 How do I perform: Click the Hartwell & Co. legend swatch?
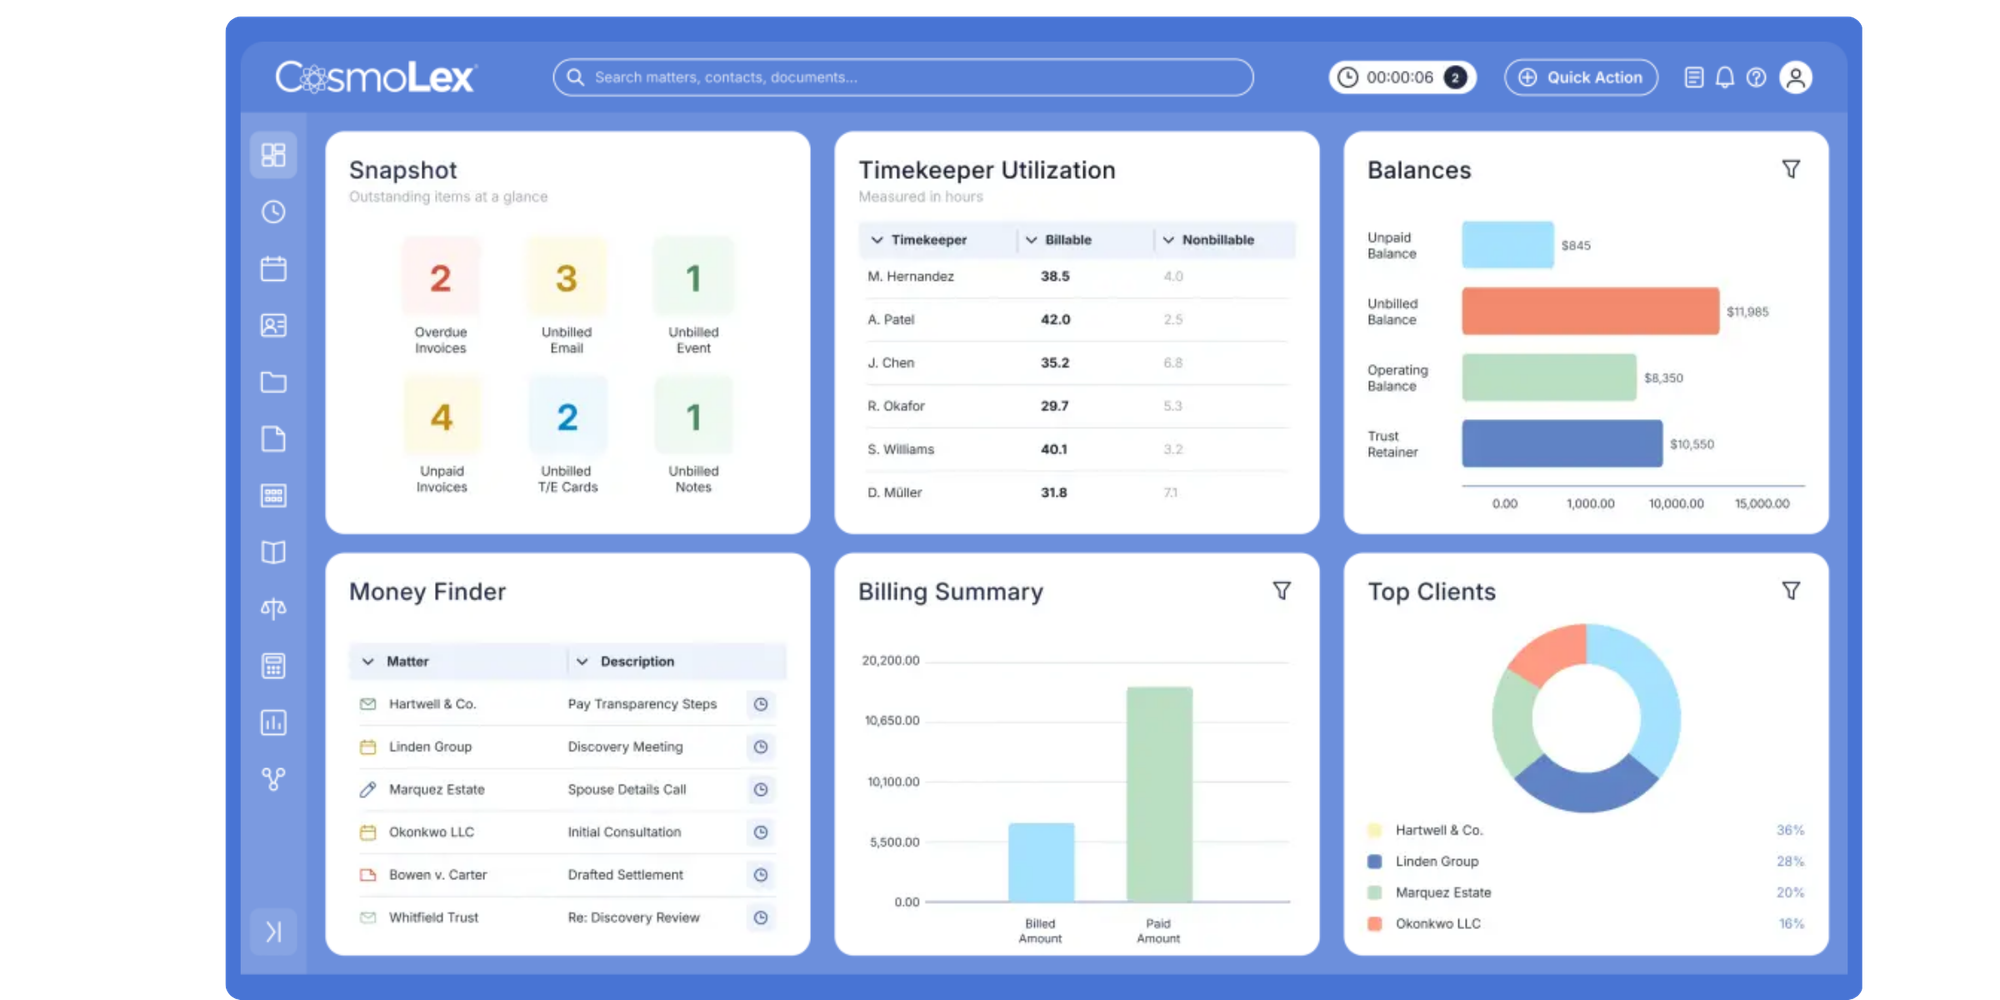pos(1375,830)
